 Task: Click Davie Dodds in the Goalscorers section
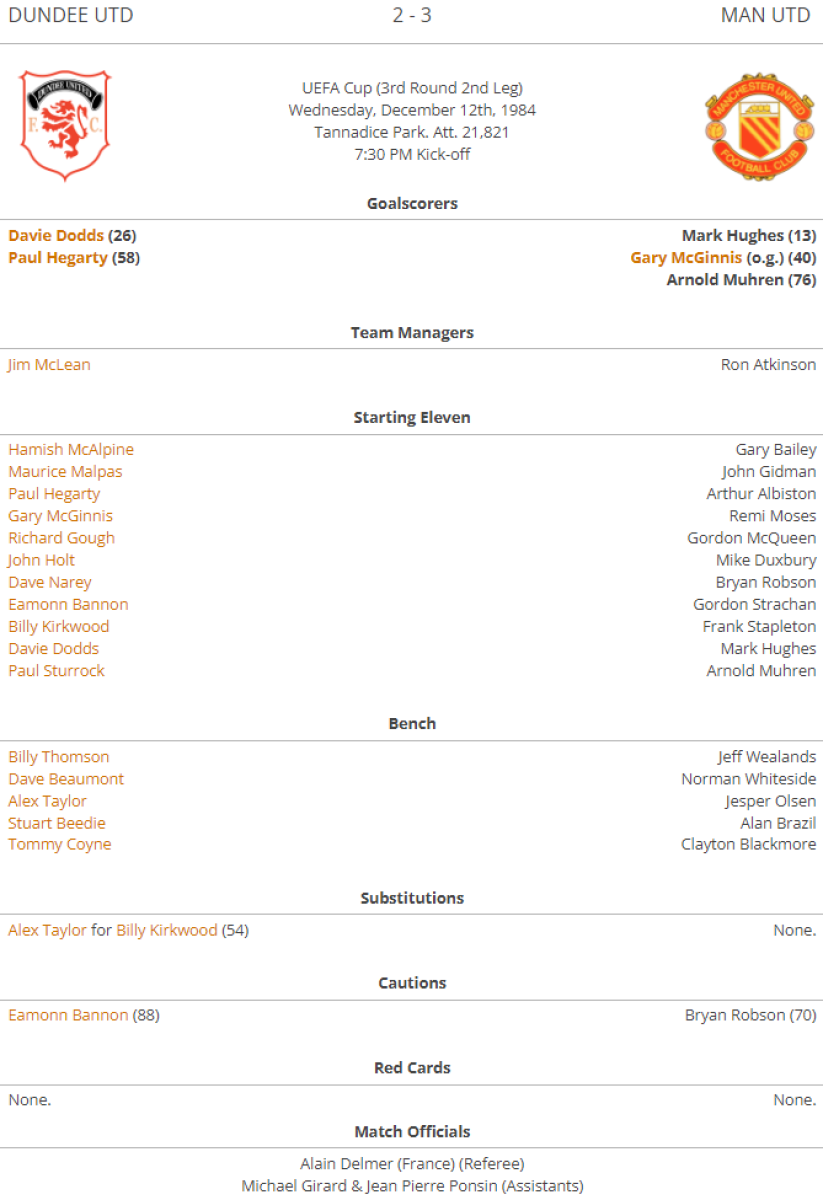pos(56,236)
